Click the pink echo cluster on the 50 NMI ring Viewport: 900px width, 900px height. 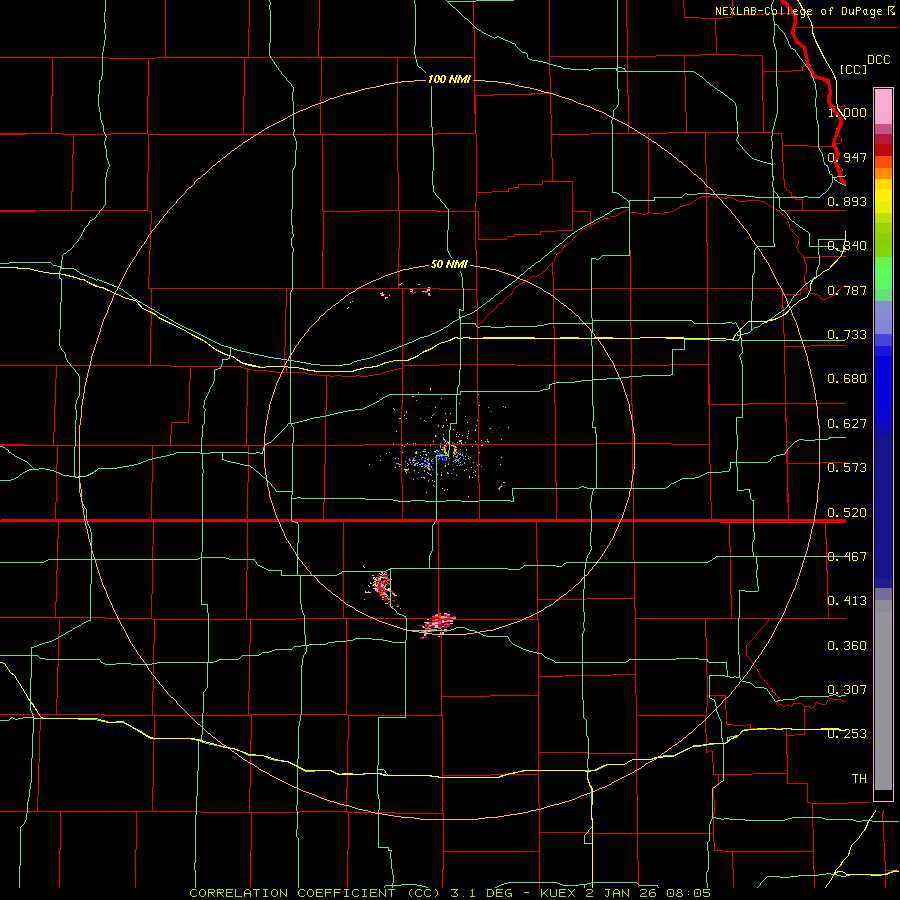(439, 624)
